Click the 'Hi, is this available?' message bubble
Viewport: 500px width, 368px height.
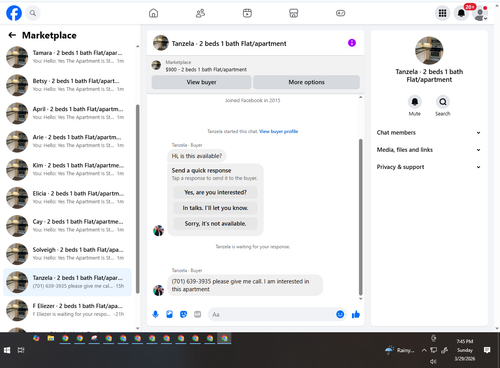coord(197,156)
